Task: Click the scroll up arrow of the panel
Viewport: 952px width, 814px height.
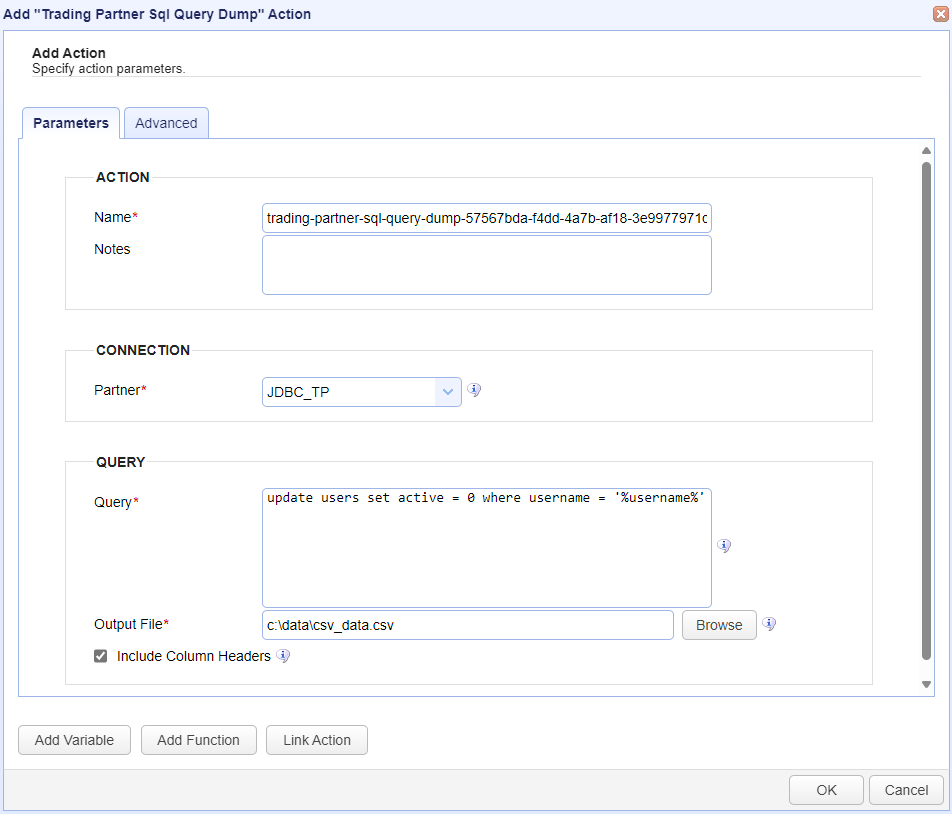Action: 926,151
